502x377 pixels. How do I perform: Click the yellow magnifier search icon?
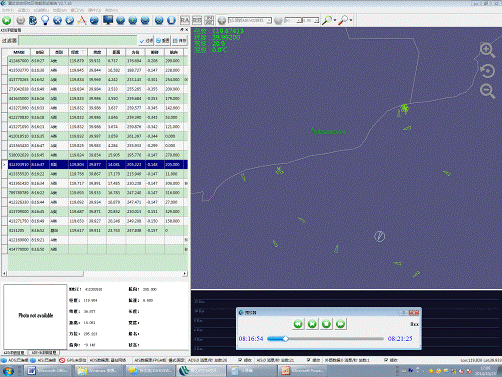point(327,20)
